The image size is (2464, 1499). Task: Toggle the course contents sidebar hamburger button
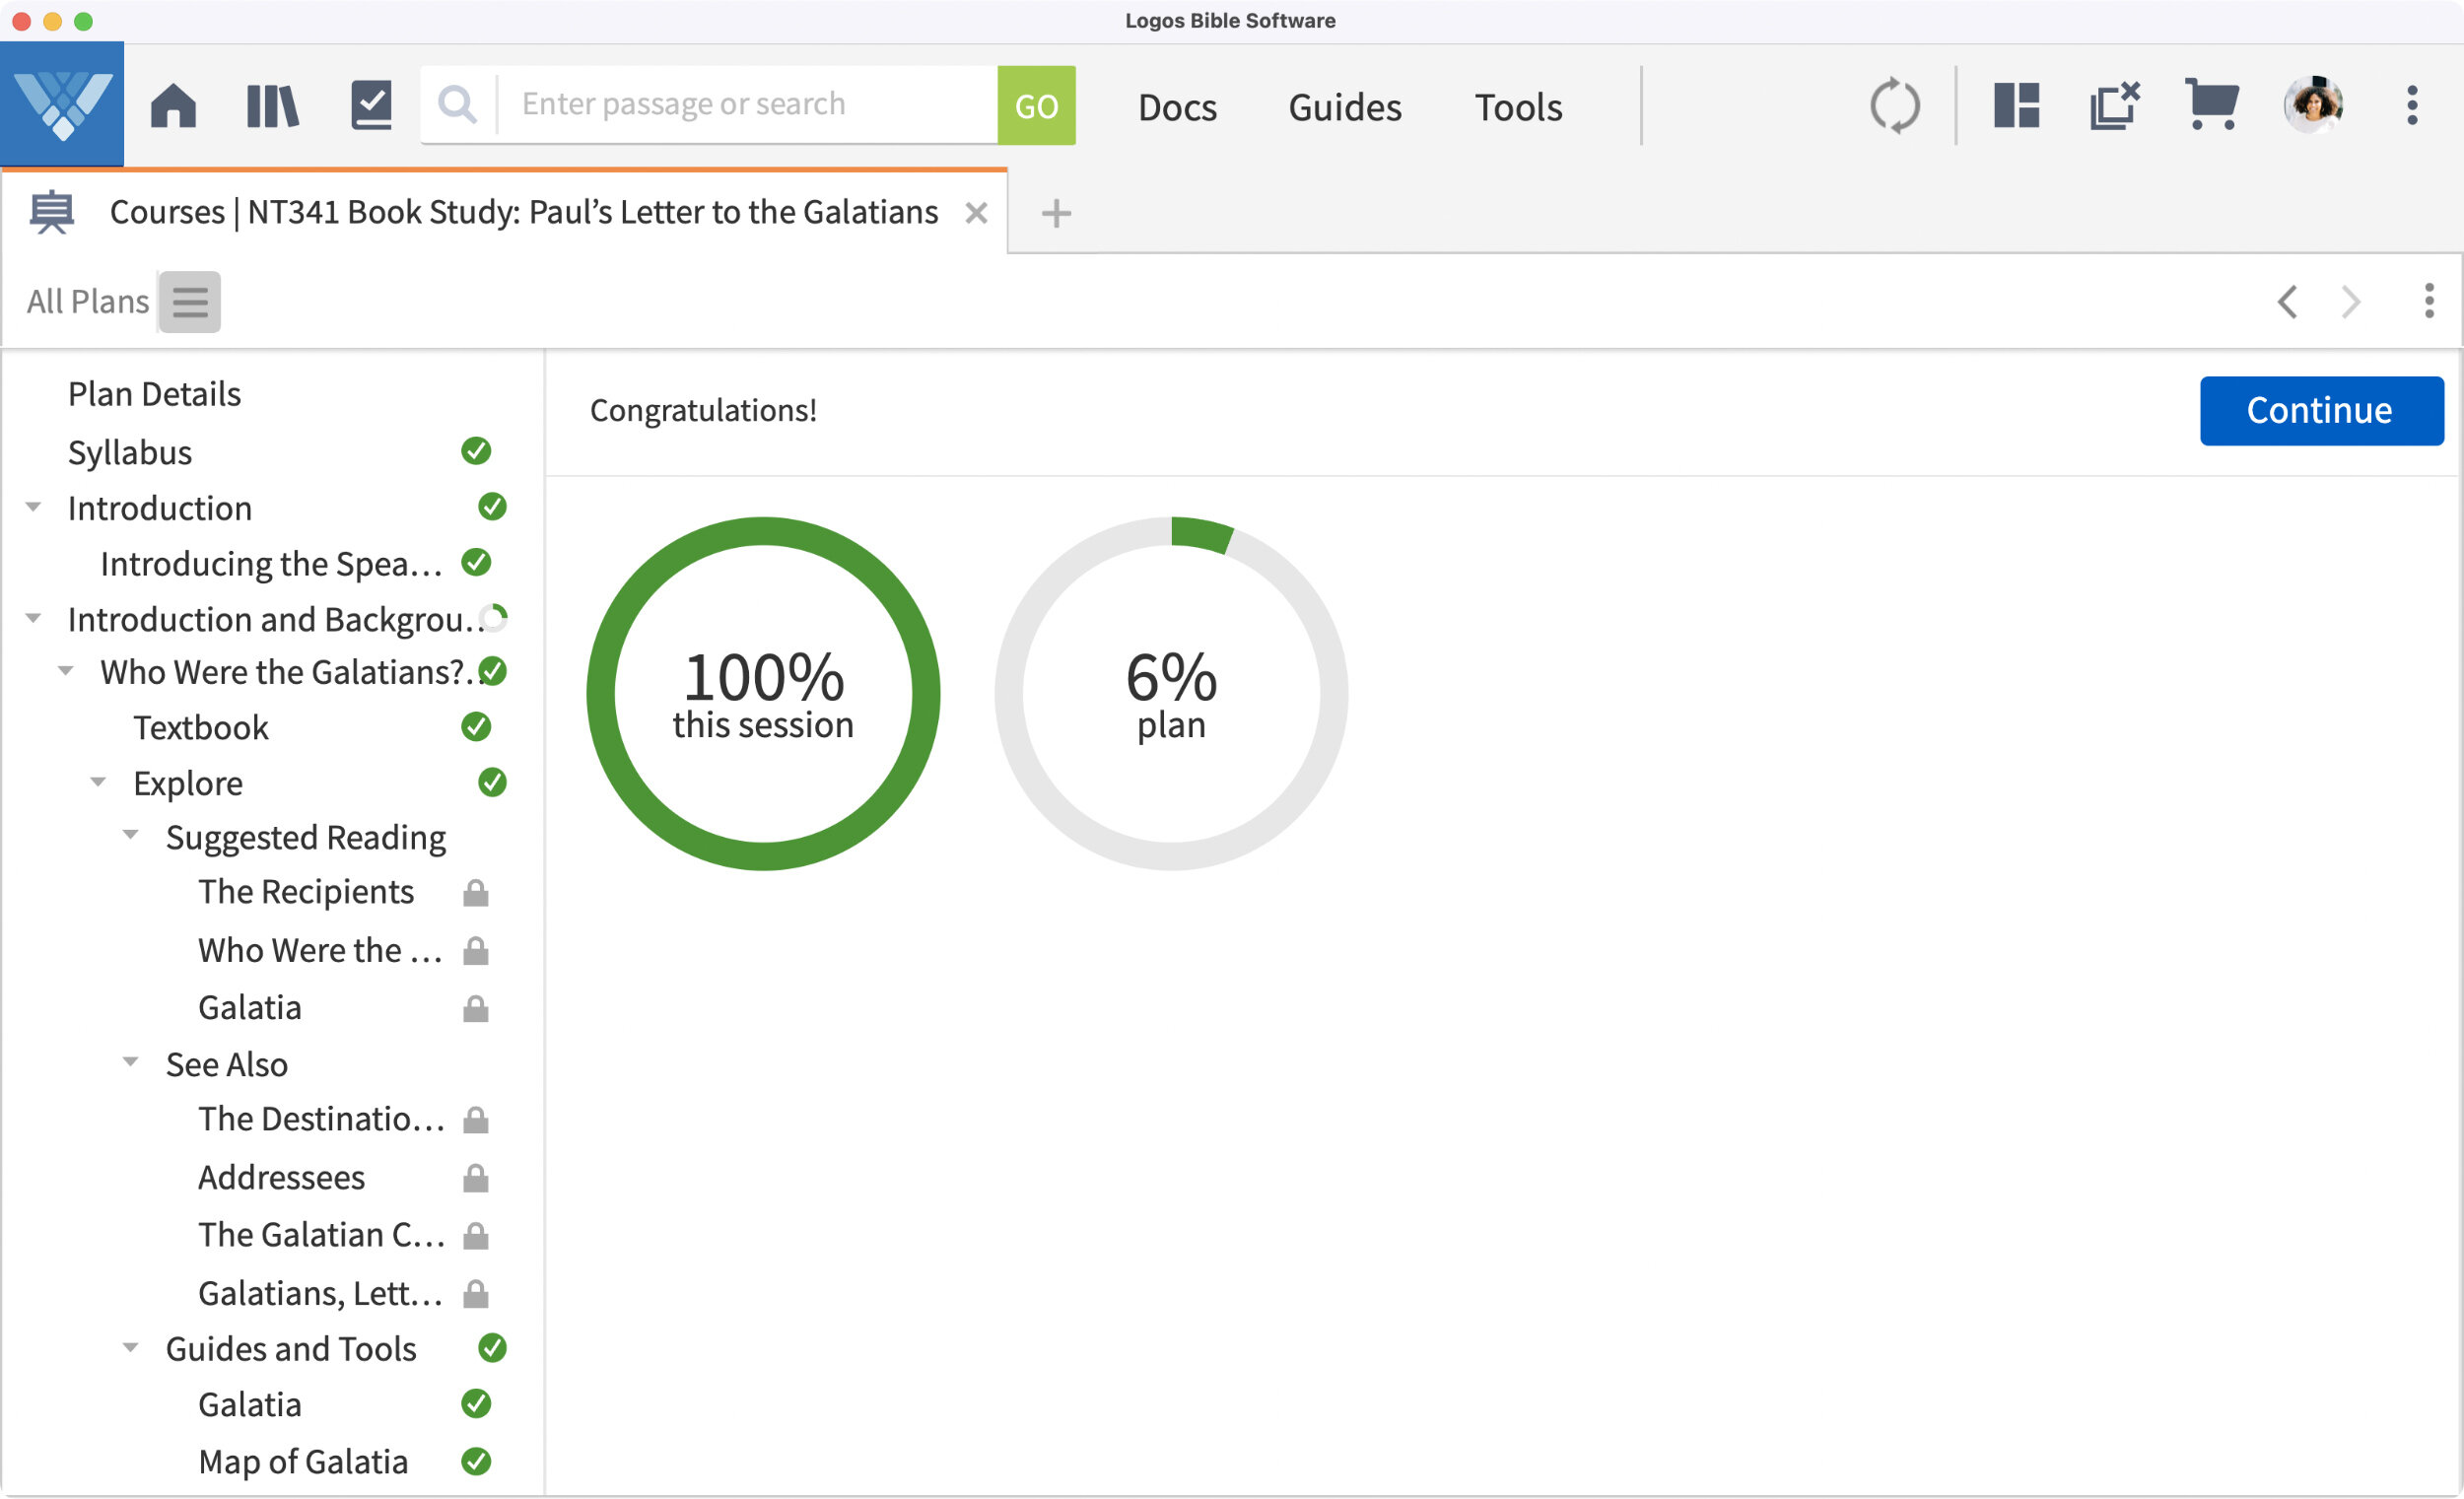click(190, 301)
